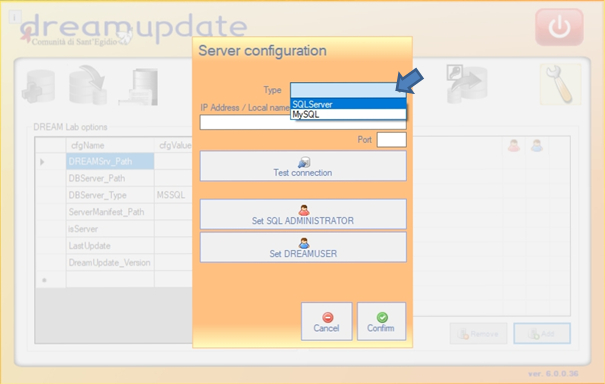Click the red power exit icon

click(x=559, y=27)
